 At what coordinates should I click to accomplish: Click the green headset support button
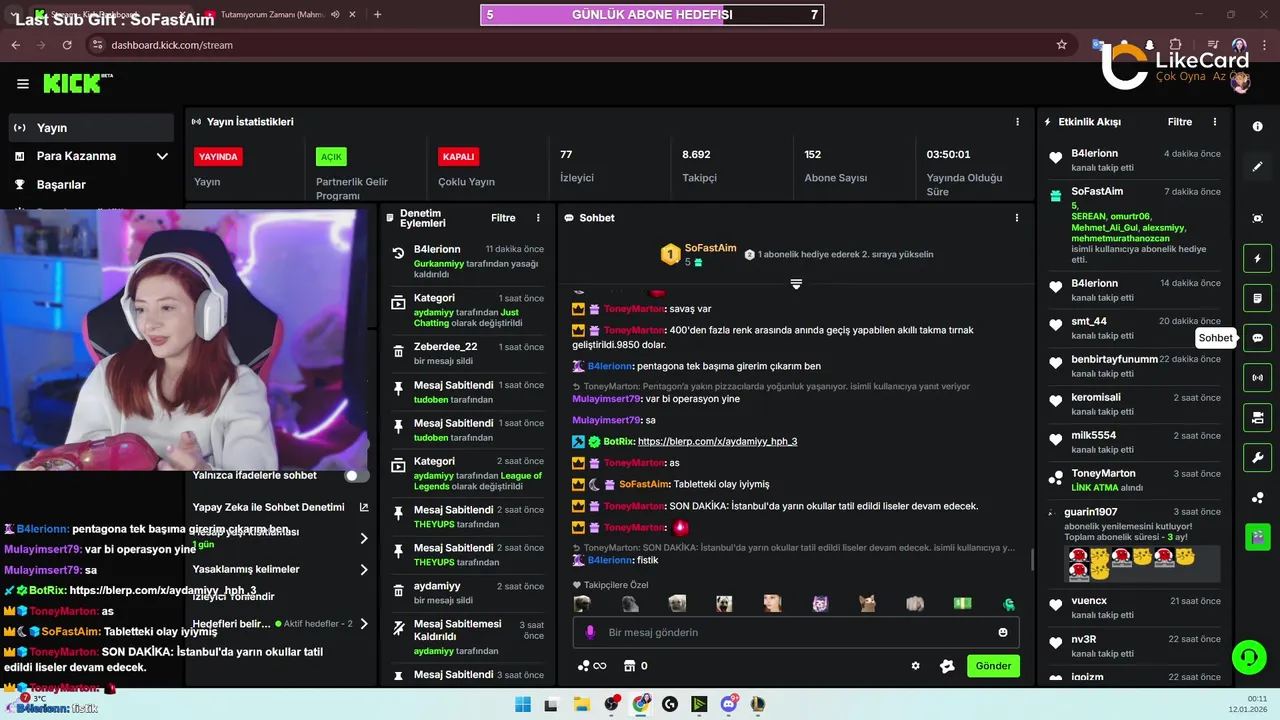tap(1248, 657)
